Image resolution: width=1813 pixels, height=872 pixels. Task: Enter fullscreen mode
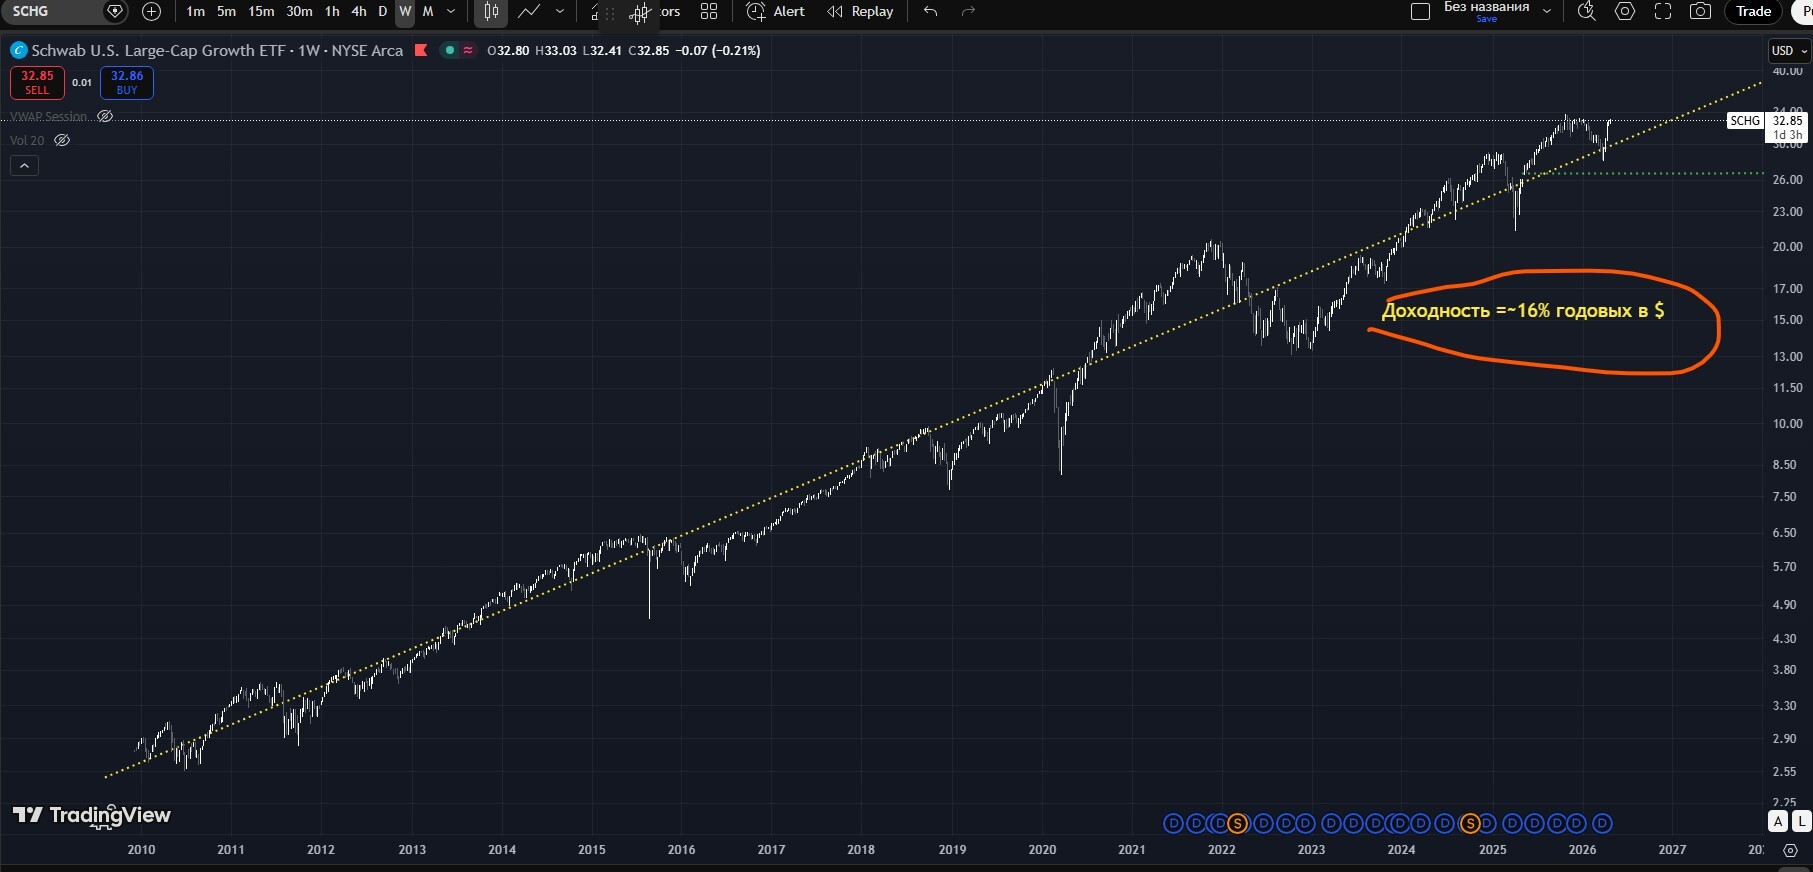point(1663,11)
